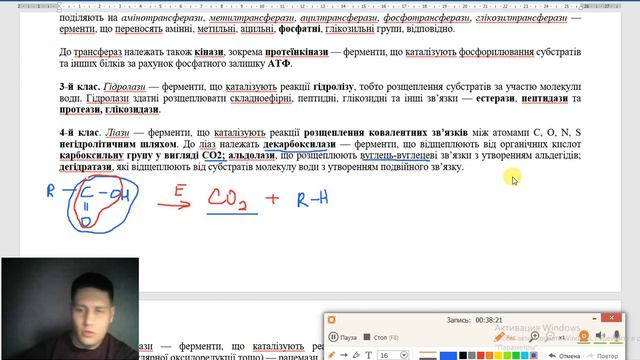Click the word альдолази

click(x=251, y=156)
